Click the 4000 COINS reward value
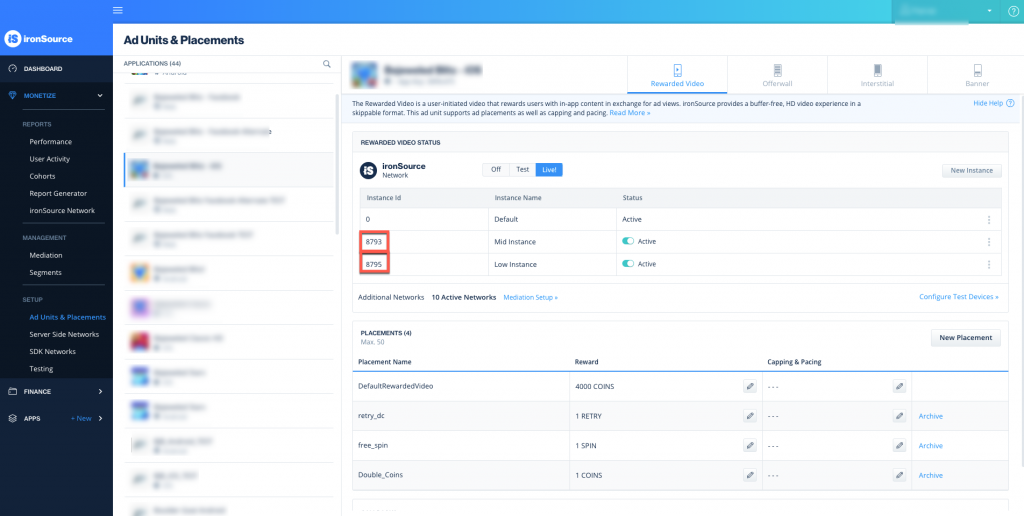 594,386
